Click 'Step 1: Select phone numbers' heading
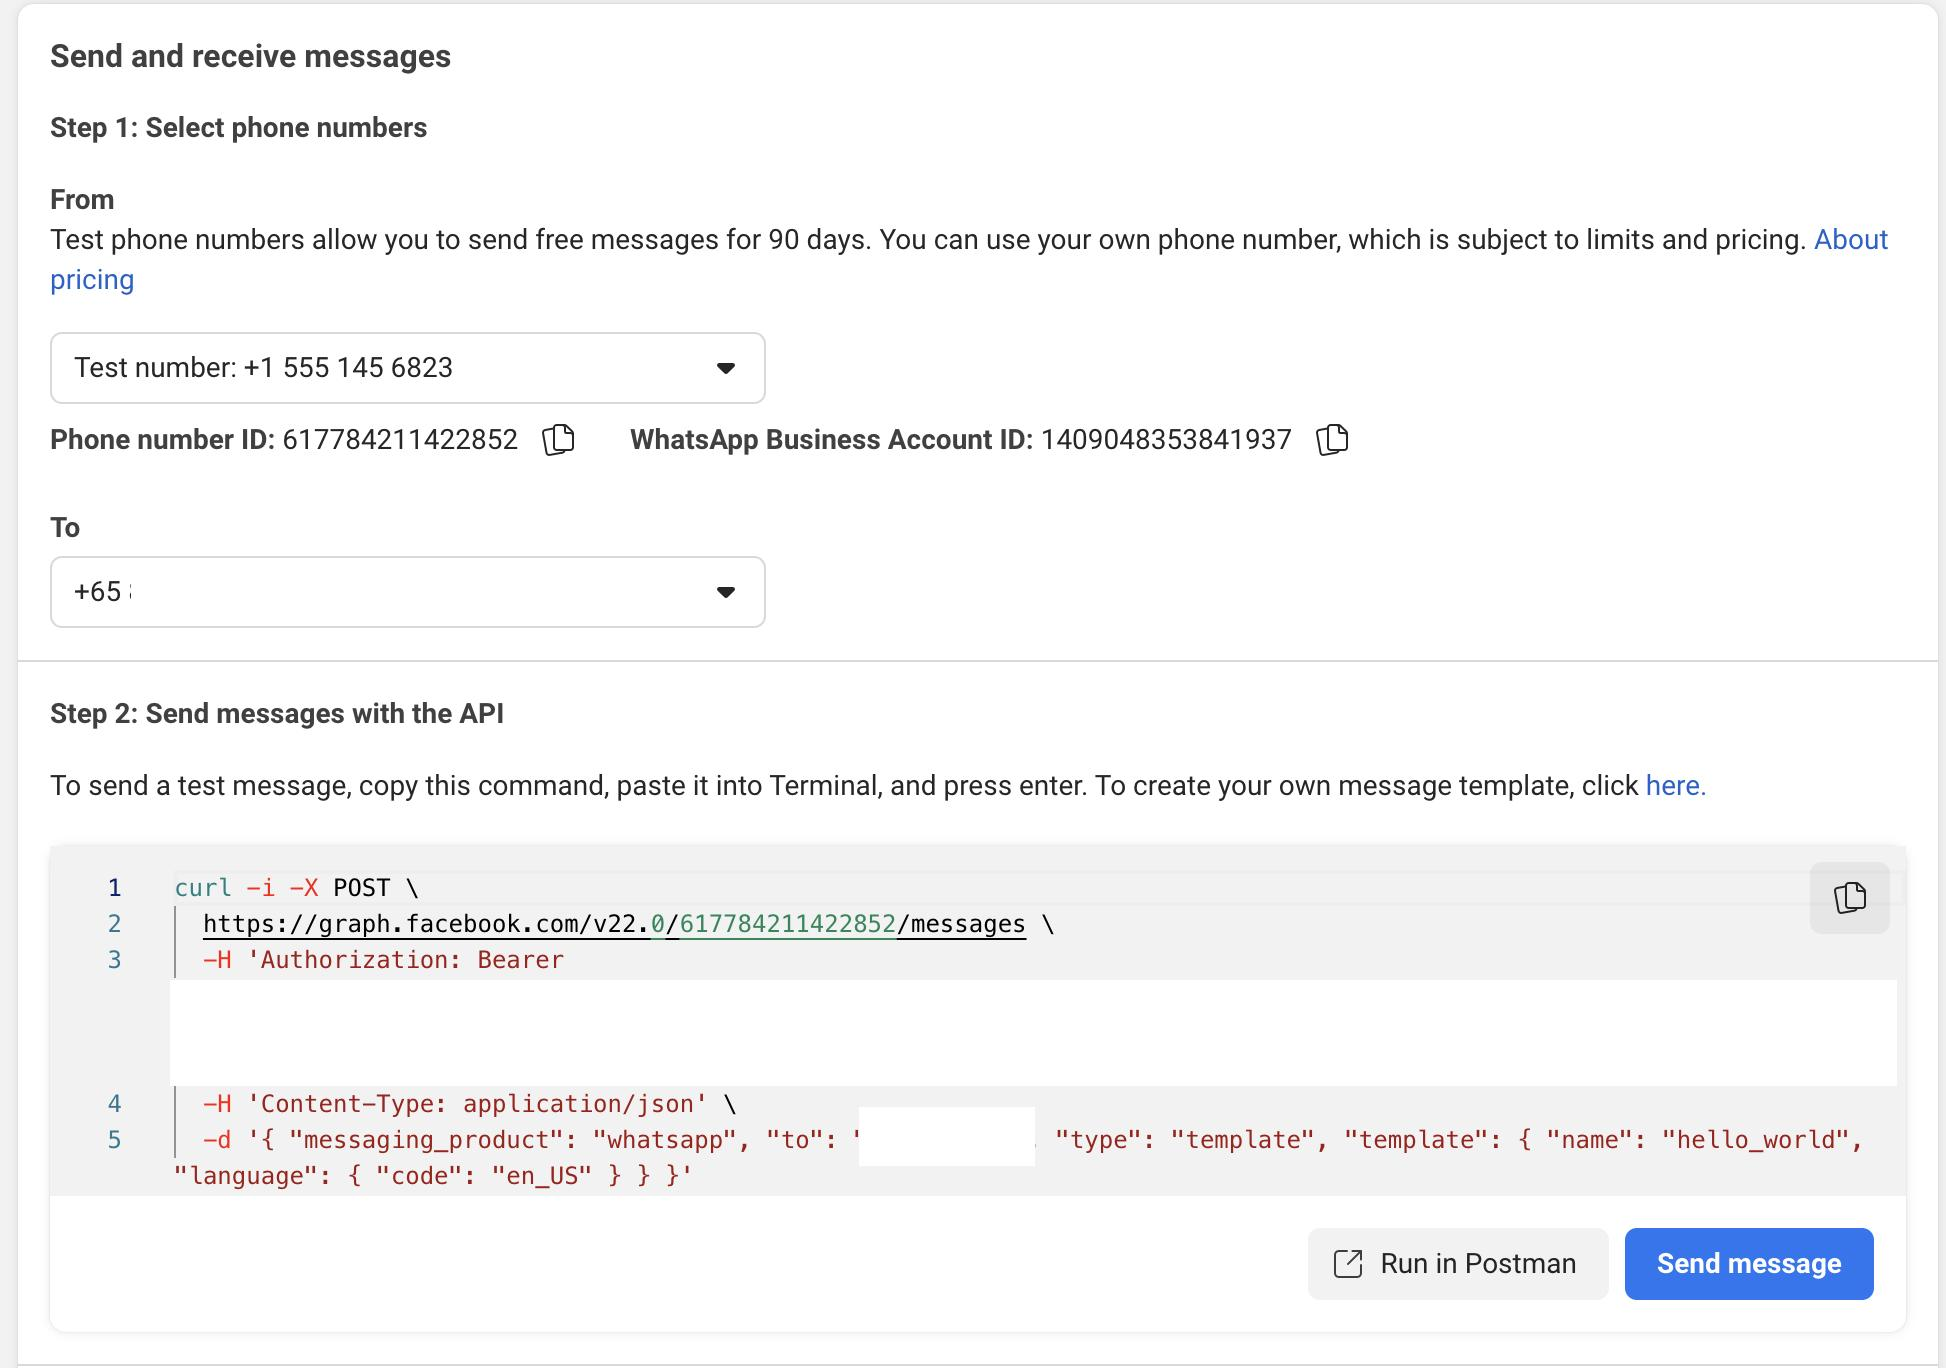 (239, 128)
